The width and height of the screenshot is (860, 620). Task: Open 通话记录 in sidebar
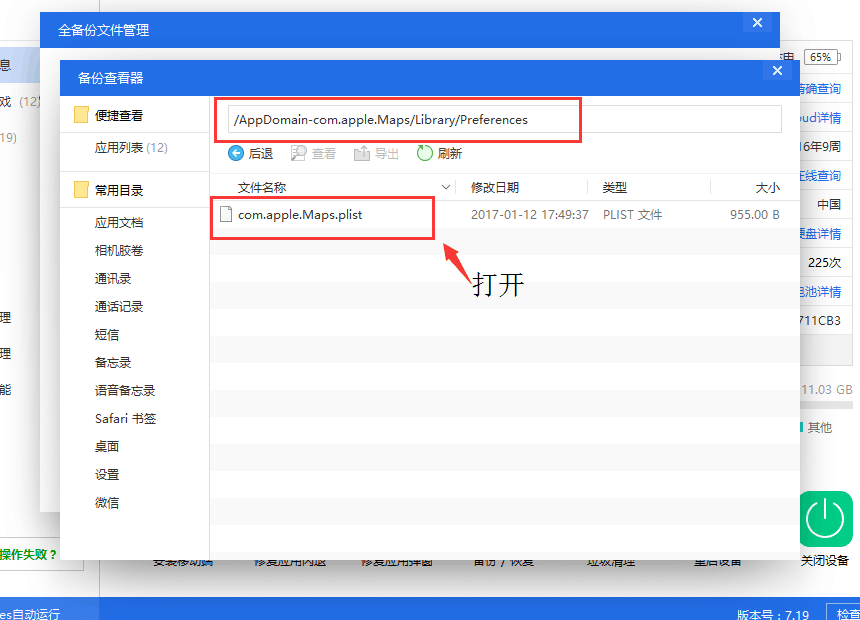(x=118, y=306)
